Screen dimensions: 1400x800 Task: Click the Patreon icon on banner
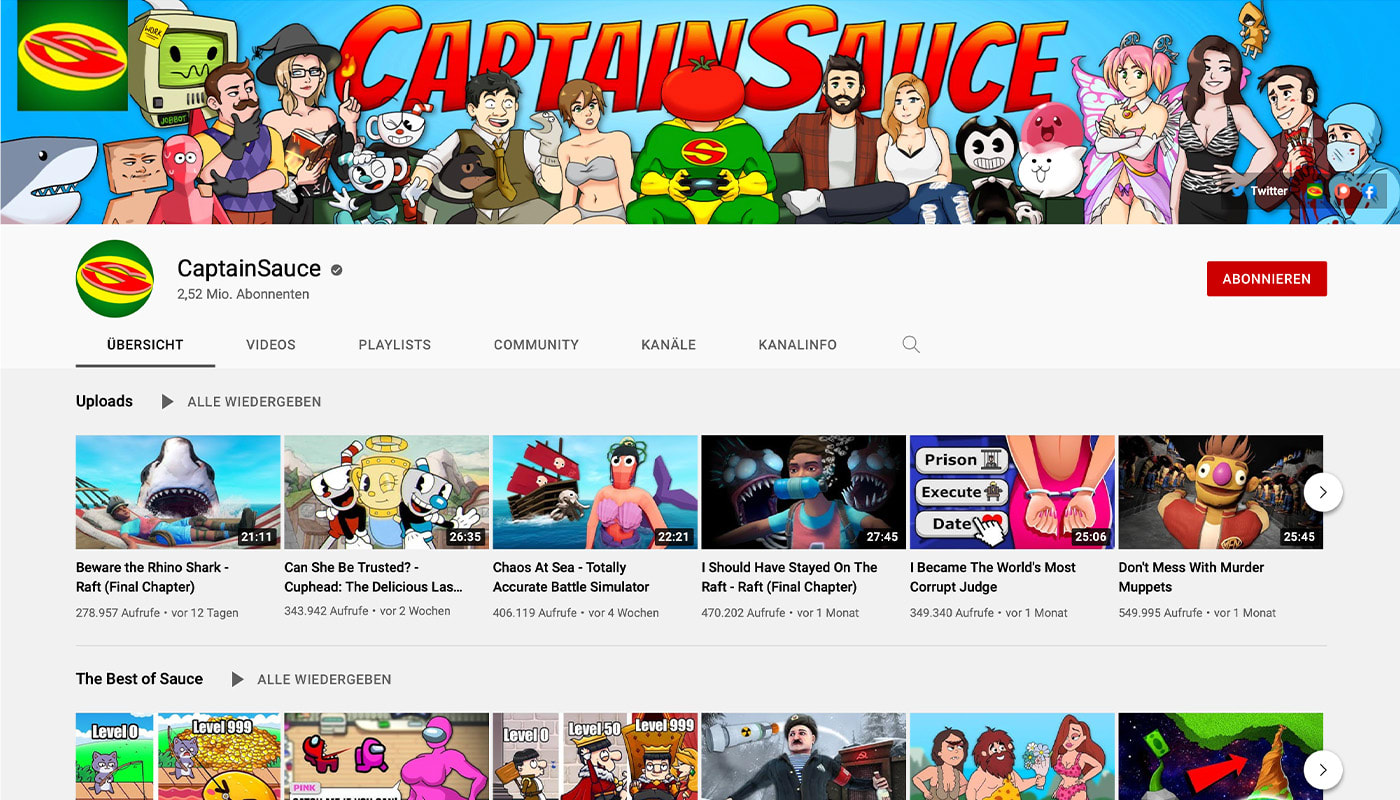1342,191
